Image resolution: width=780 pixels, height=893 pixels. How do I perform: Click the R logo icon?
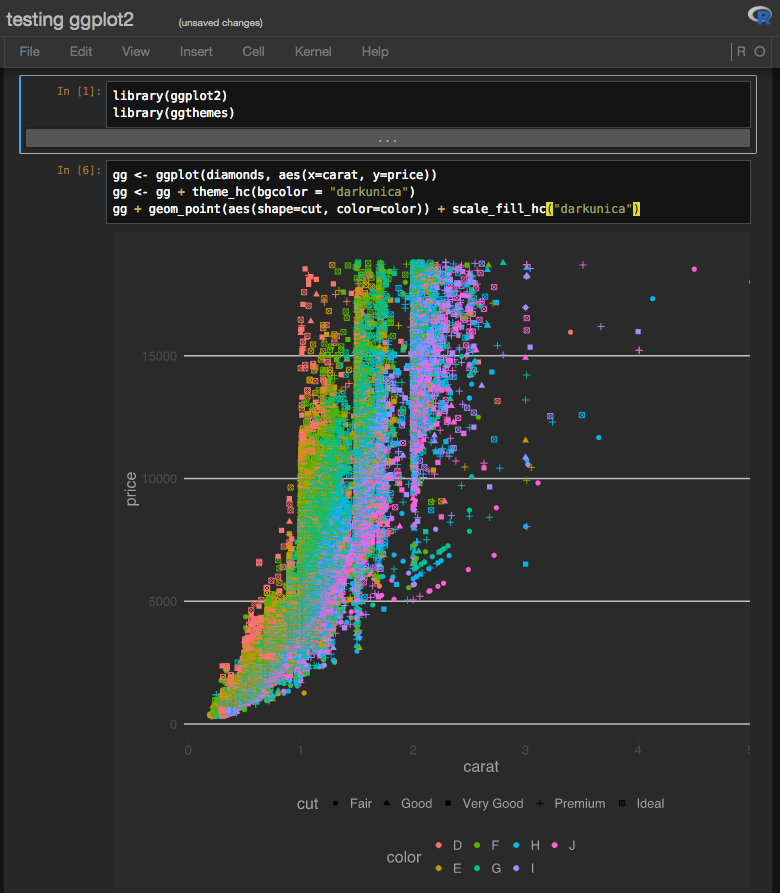coord(760,15)
